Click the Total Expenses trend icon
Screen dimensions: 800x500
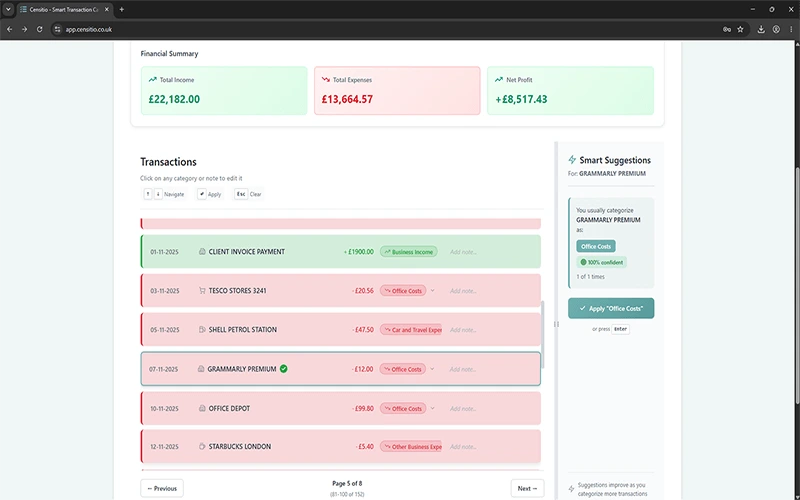point(326,80)
